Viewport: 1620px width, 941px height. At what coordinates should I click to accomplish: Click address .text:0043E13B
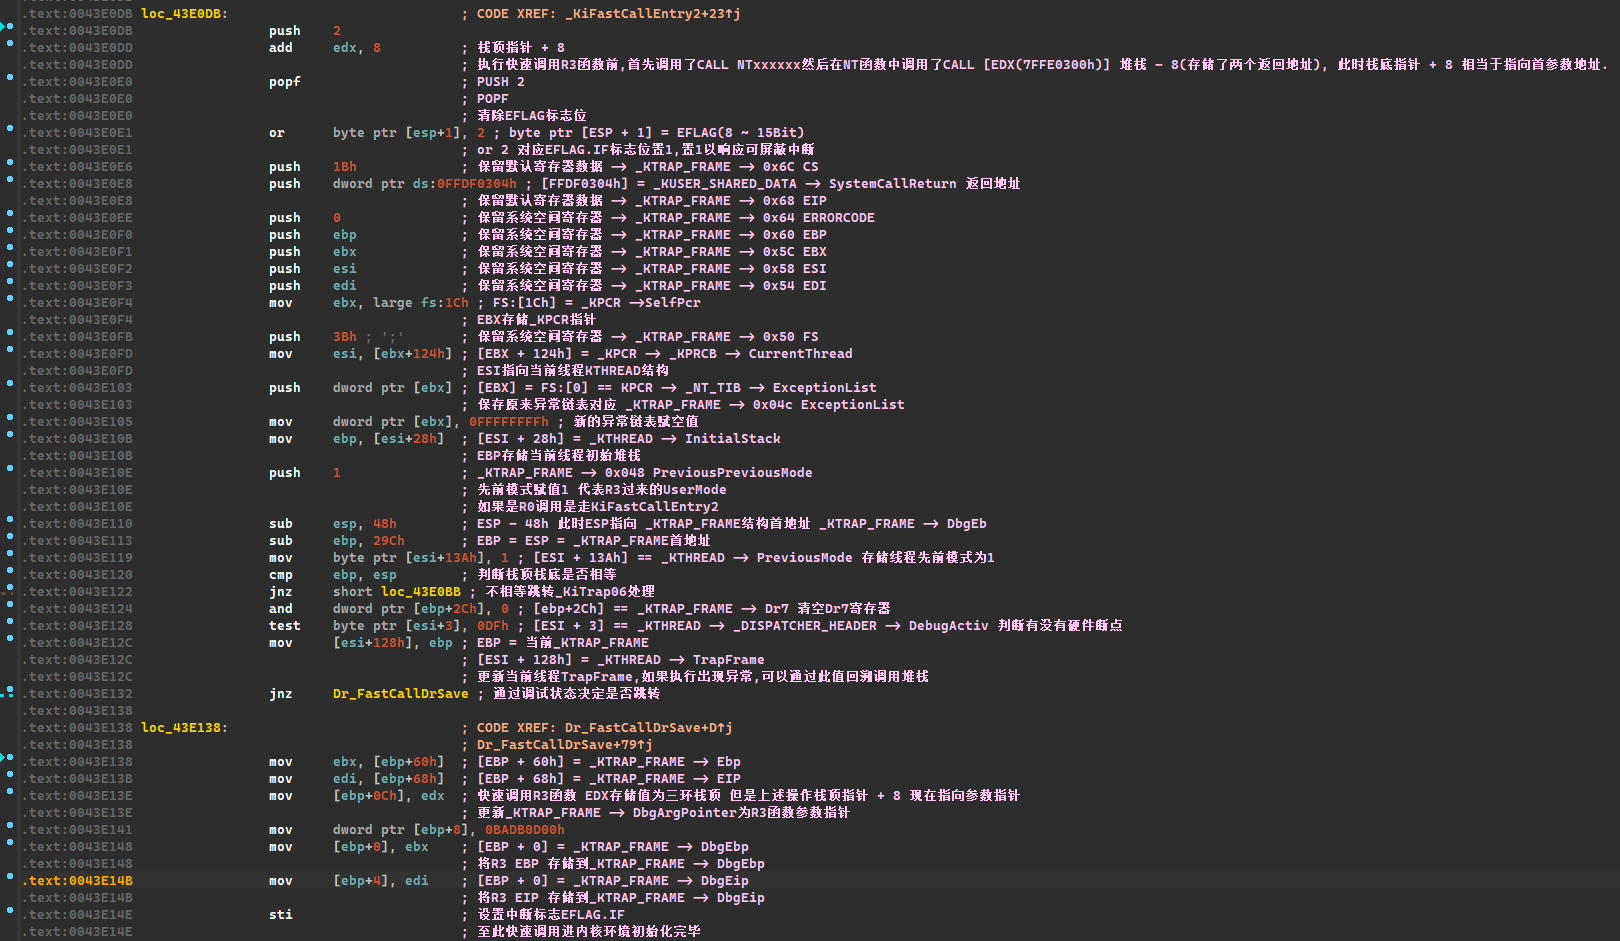77,779
